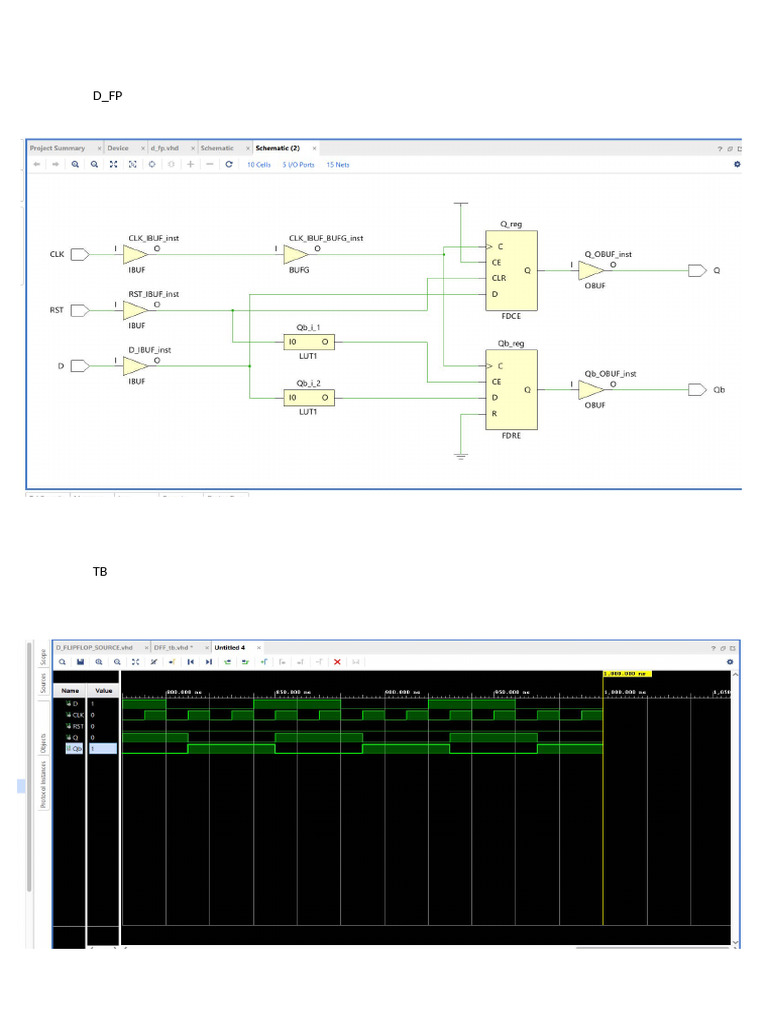Image resolution: width=768 pixels, height=1024 pixels.
Task: Open help for the schematic window
Action: (720, 149)
